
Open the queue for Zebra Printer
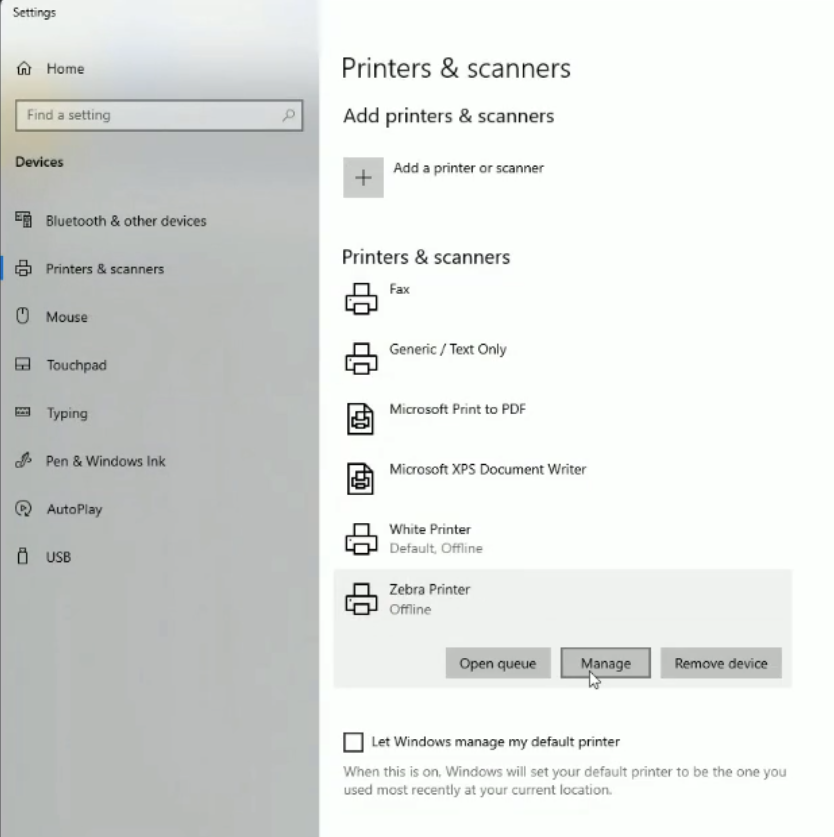(497, 662)
